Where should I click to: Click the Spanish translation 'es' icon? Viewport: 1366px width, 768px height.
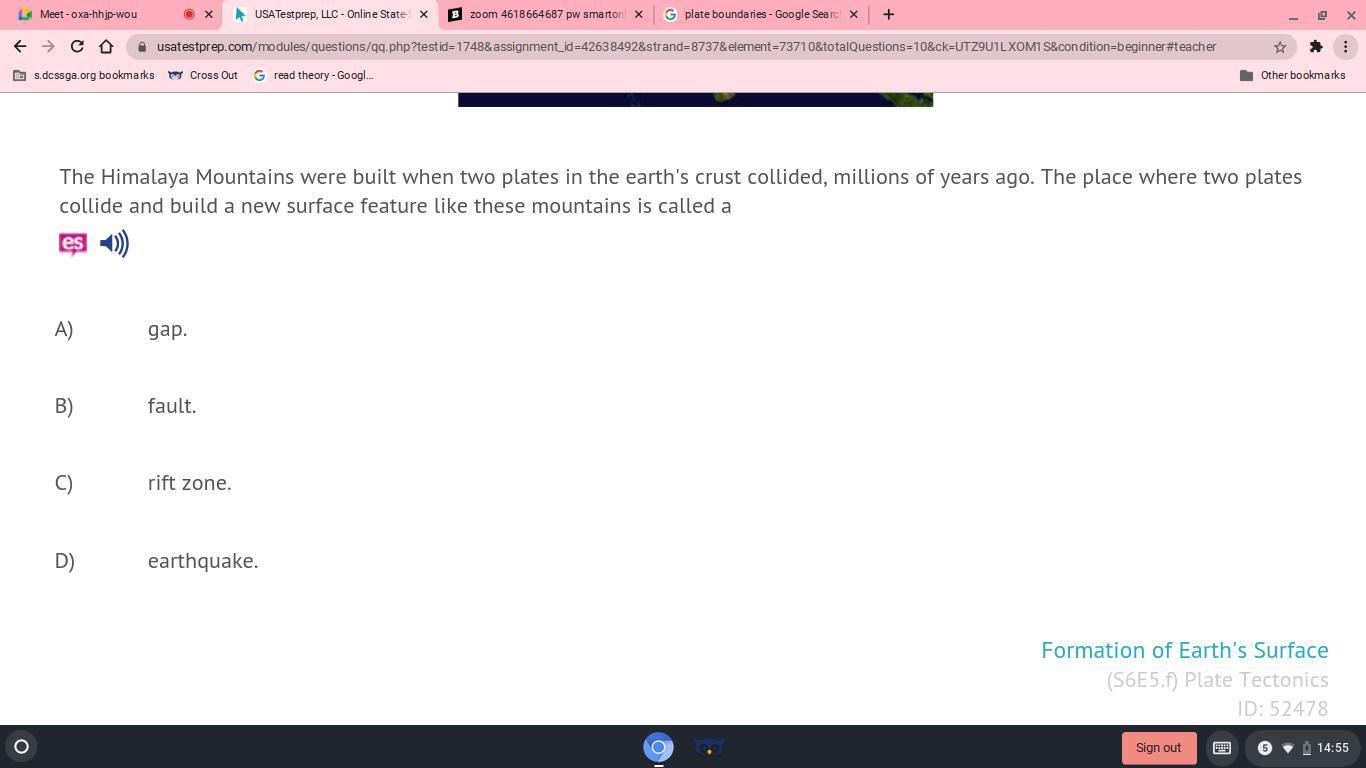73,244
